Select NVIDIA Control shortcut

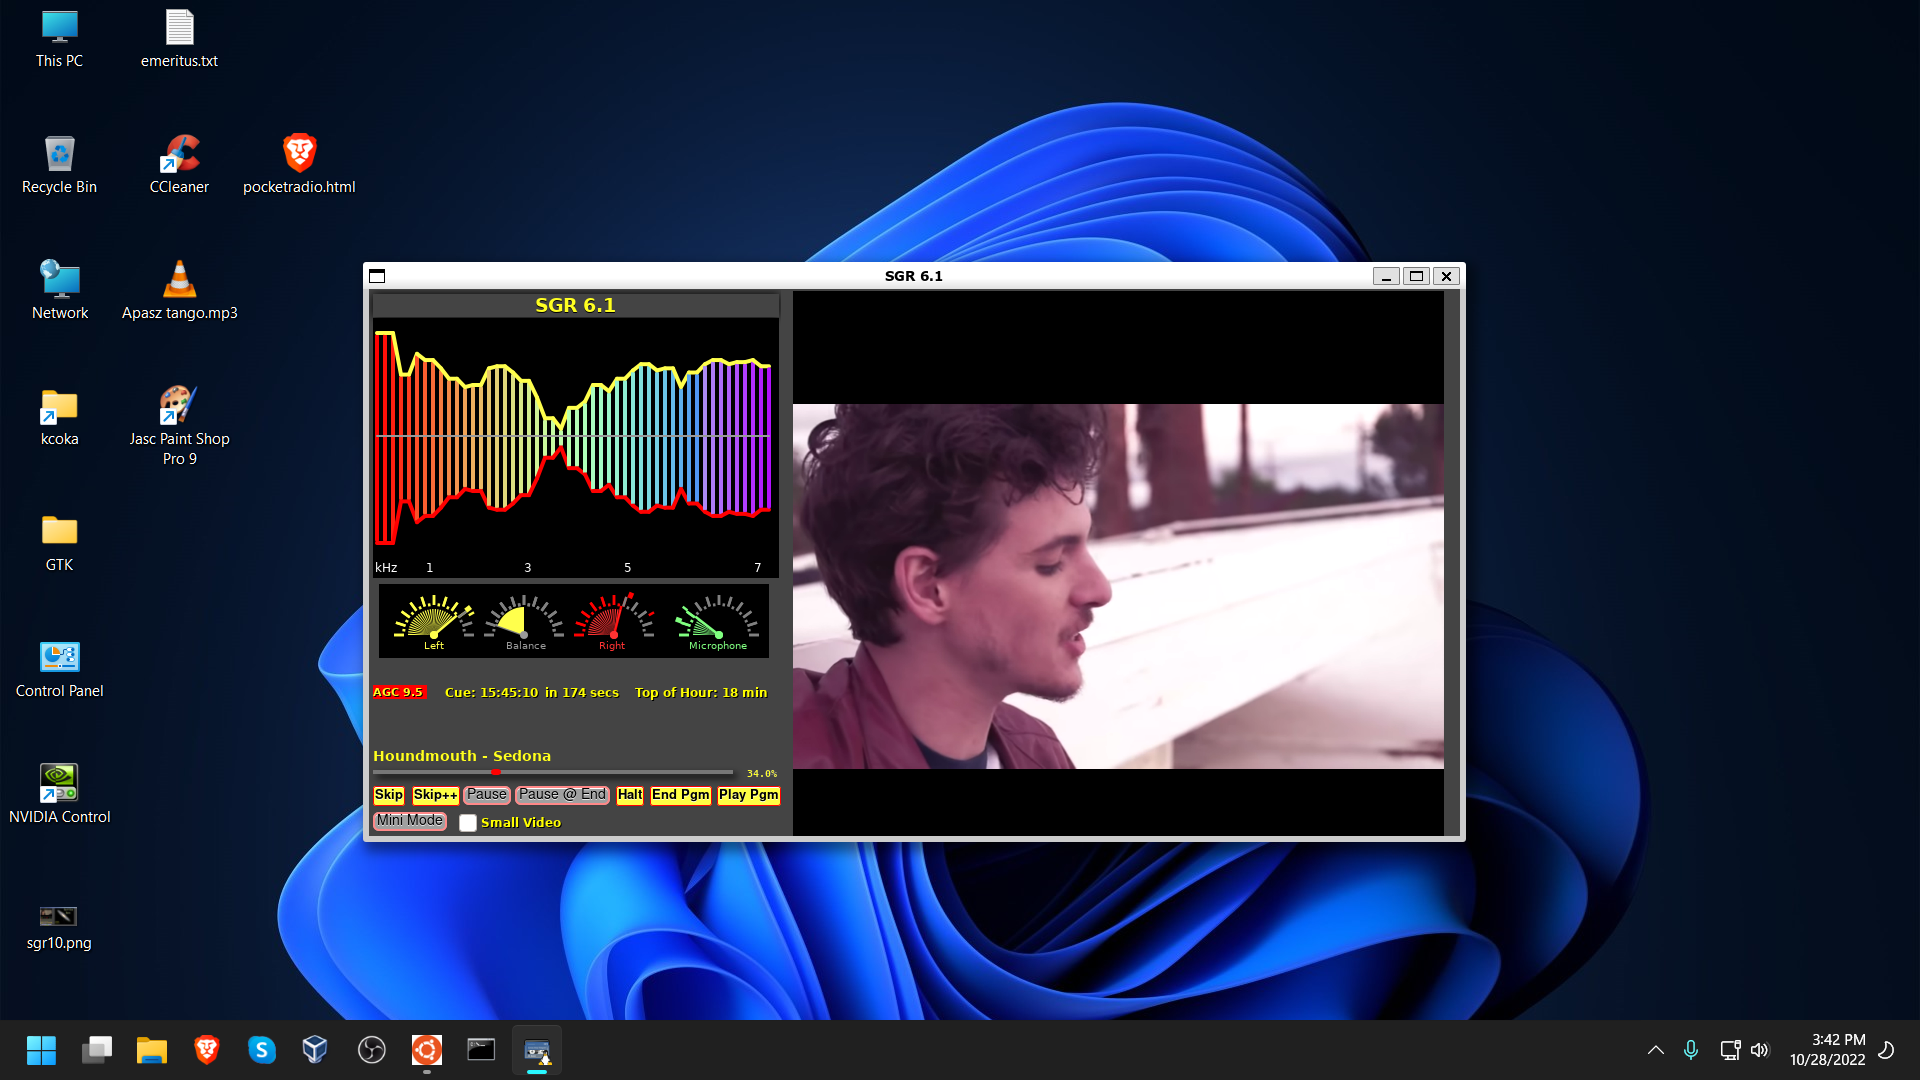59,796
